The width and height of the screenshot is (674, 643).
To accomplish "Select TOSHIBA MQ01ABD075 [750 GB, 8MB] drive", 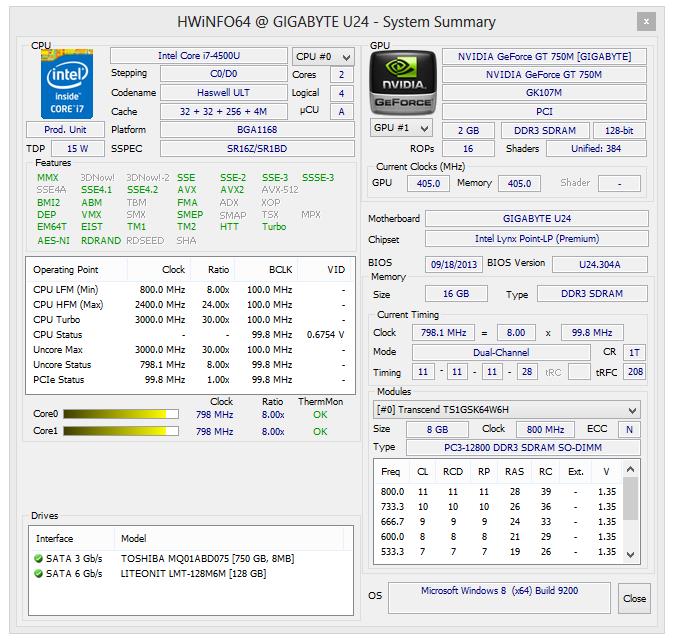I will (191, 558).
